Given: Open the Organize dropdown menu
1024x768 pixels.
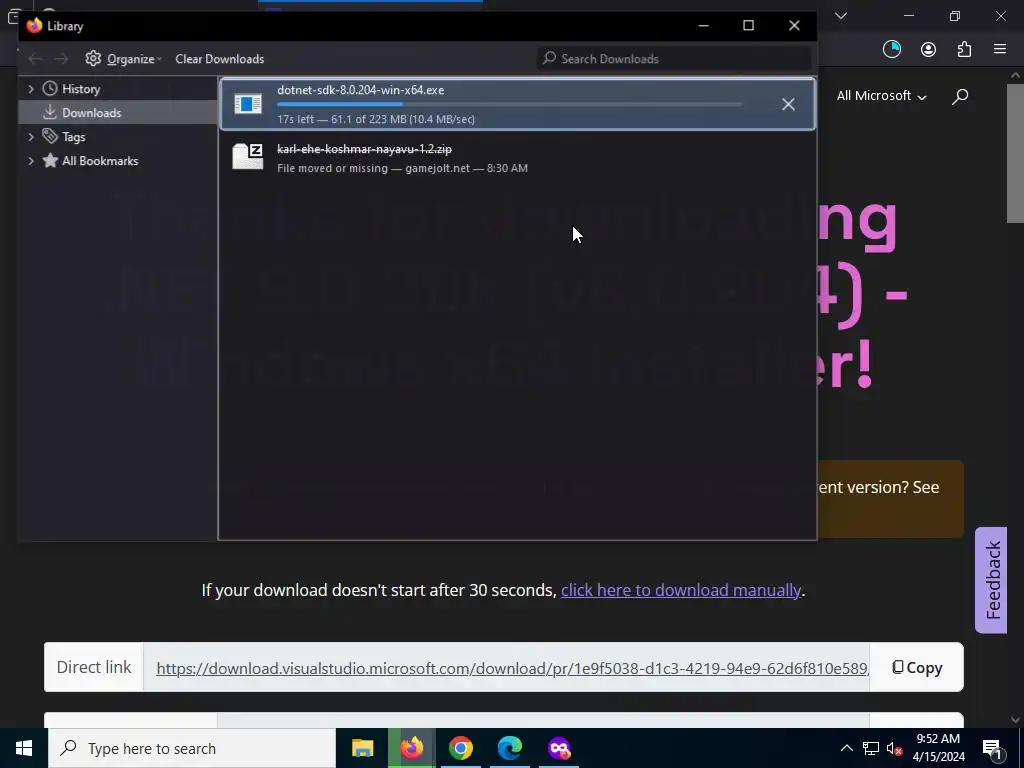Looking at the screenshot, I should coord(134,59).
